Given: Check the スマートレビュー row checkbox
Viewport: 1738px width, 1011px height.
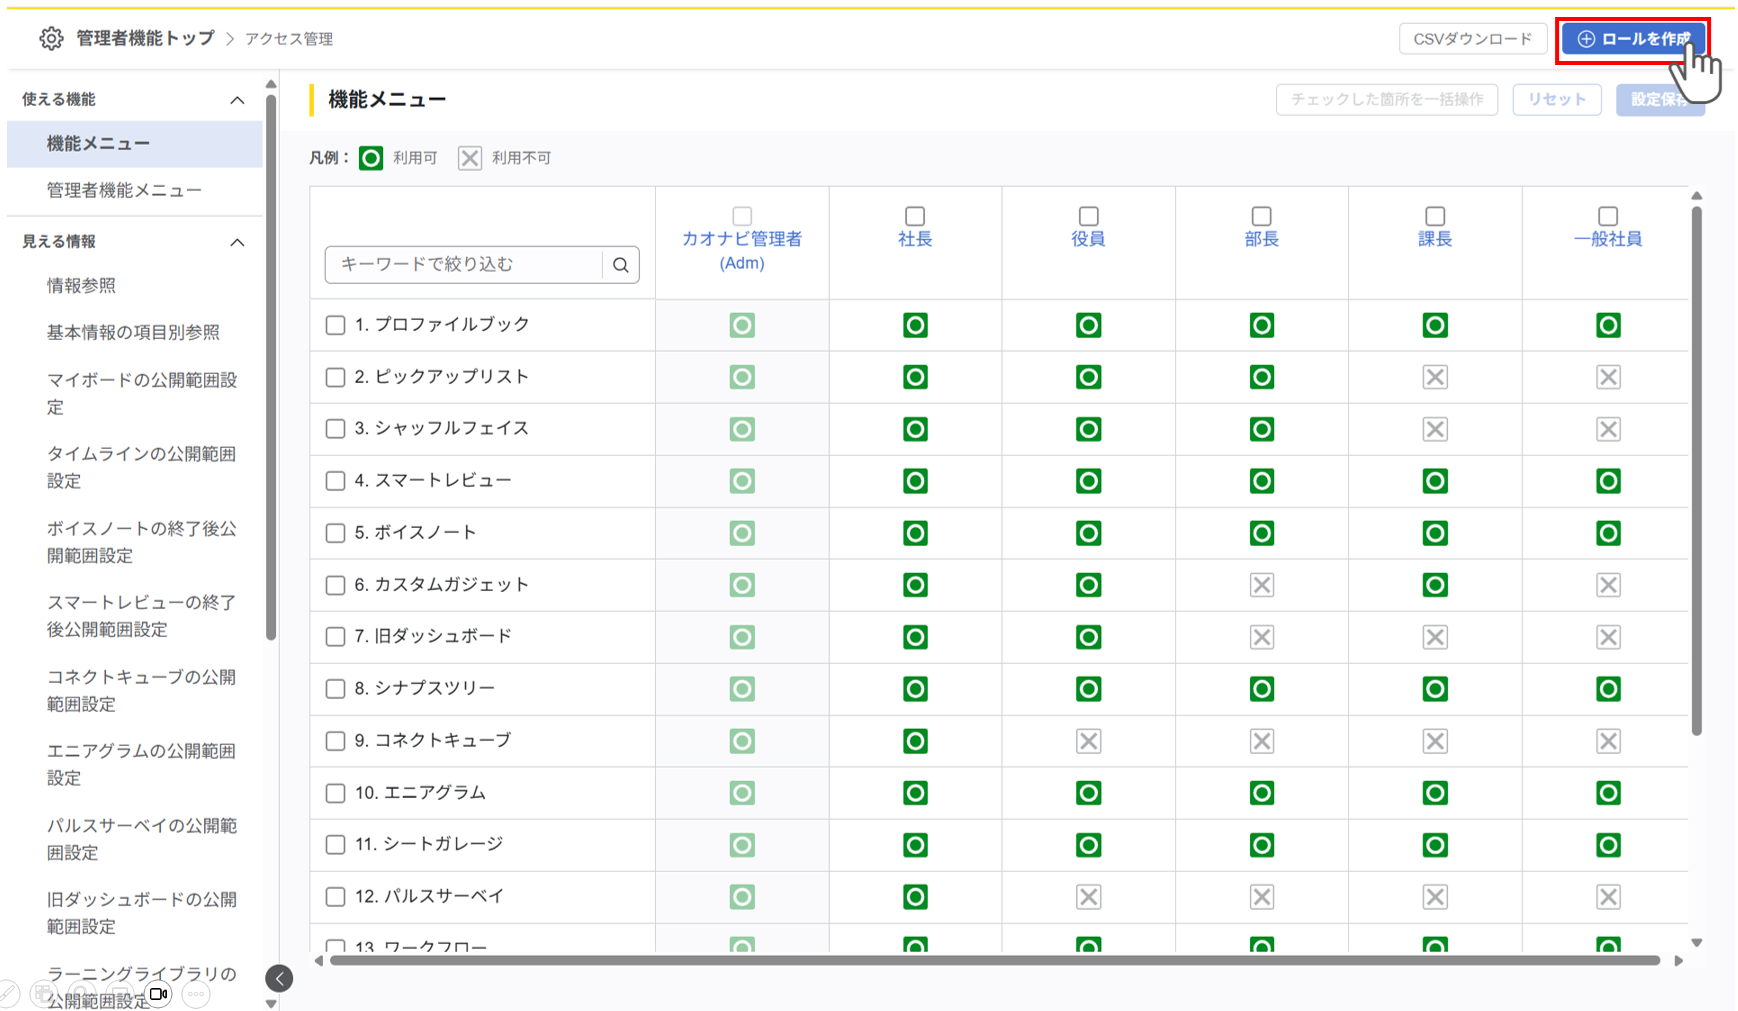Looking at the screenshot, I should (335, 481).
